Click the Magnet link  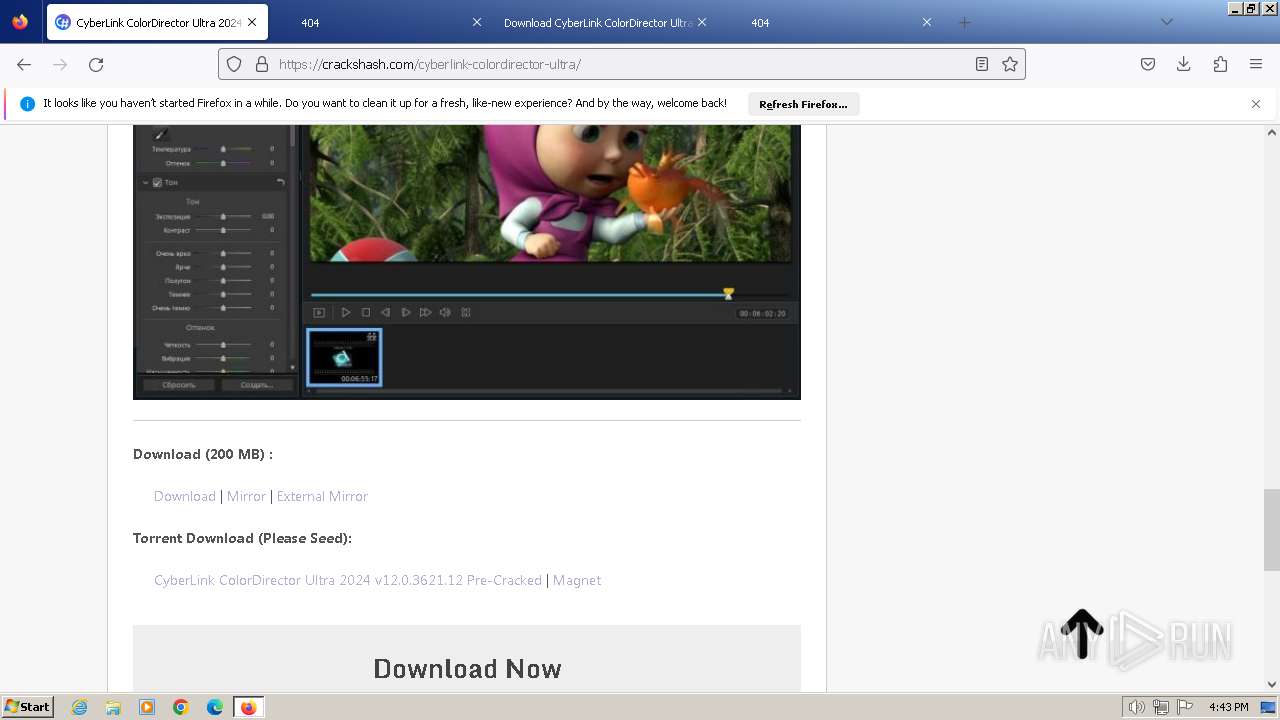point(577,580)
